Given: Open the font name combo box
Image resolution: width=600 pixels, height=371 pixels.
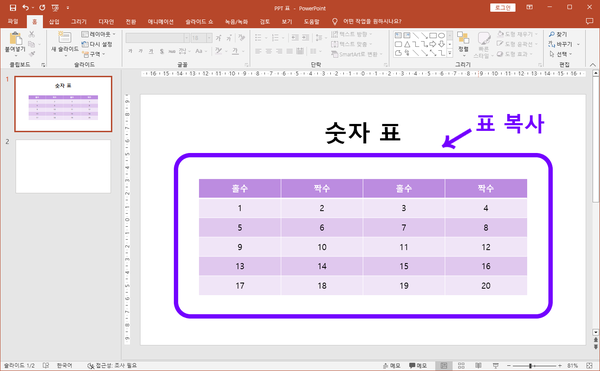Looking at the screenshot, I should pos(157,38).
